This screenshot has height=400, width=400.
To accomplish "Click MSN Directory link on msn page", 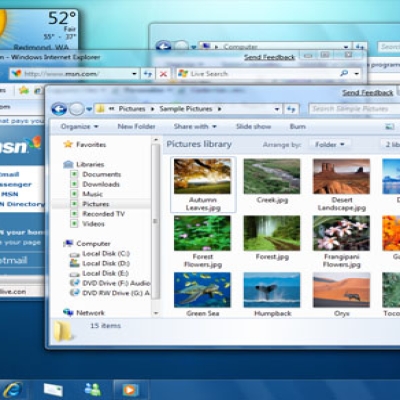I will click(x=22, y=204).
